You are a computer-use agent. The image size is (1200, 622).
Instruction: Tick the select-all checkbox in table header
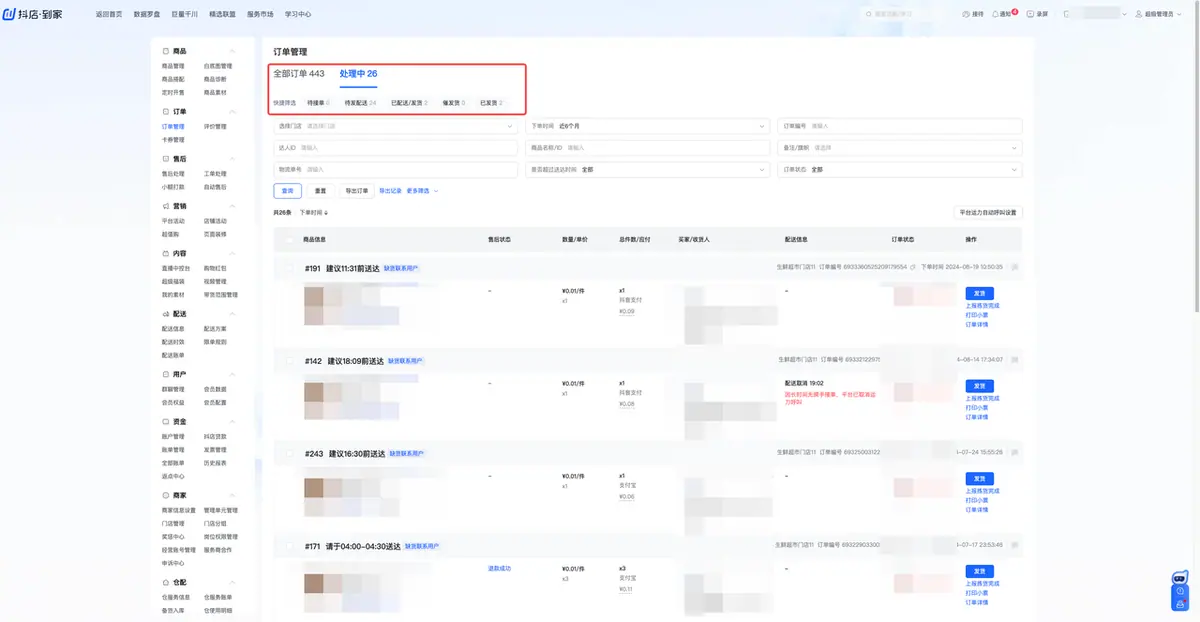click(x=291, y=240)
